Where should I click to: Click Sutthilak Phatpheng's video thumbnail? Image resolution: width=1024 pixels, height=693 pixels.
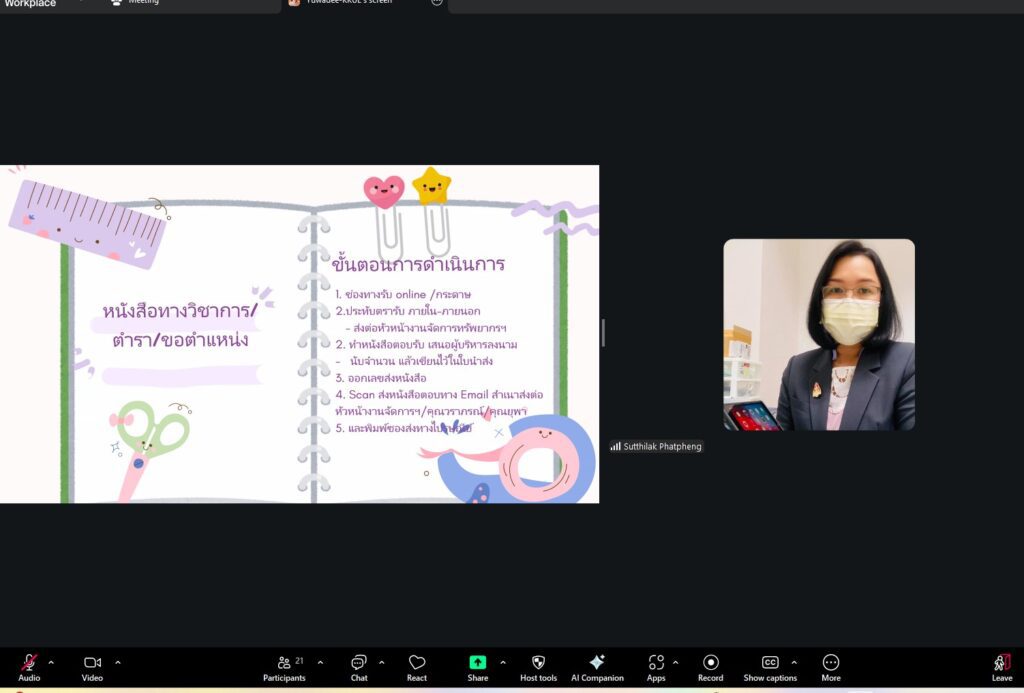819,334
